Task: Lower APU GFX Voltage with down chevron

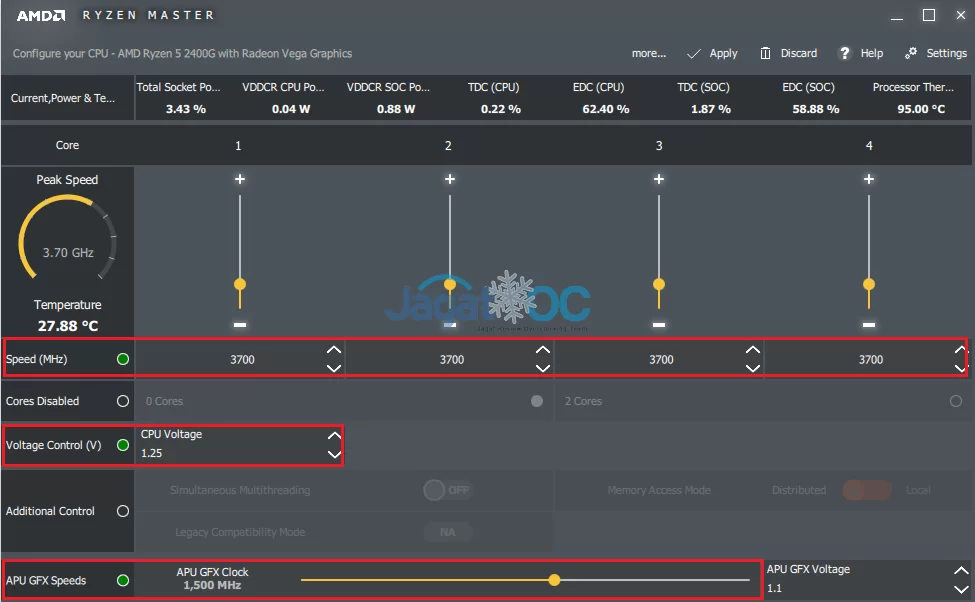Action: (961, 590)
